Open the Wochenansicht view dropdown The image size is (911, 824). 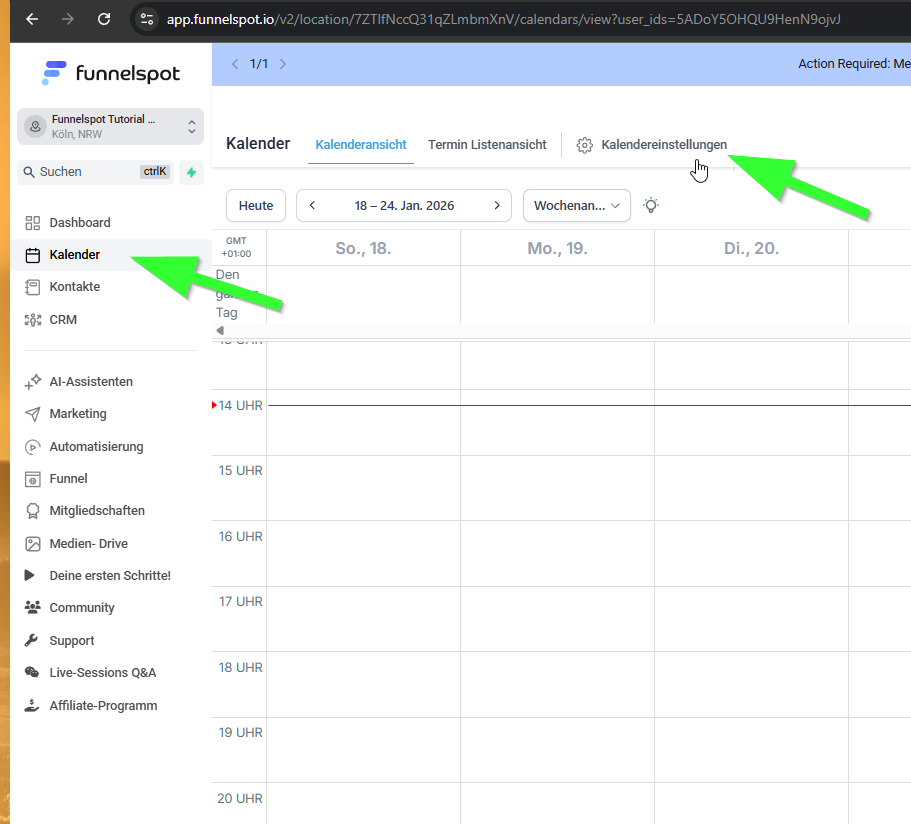click(x=577, y=206)
